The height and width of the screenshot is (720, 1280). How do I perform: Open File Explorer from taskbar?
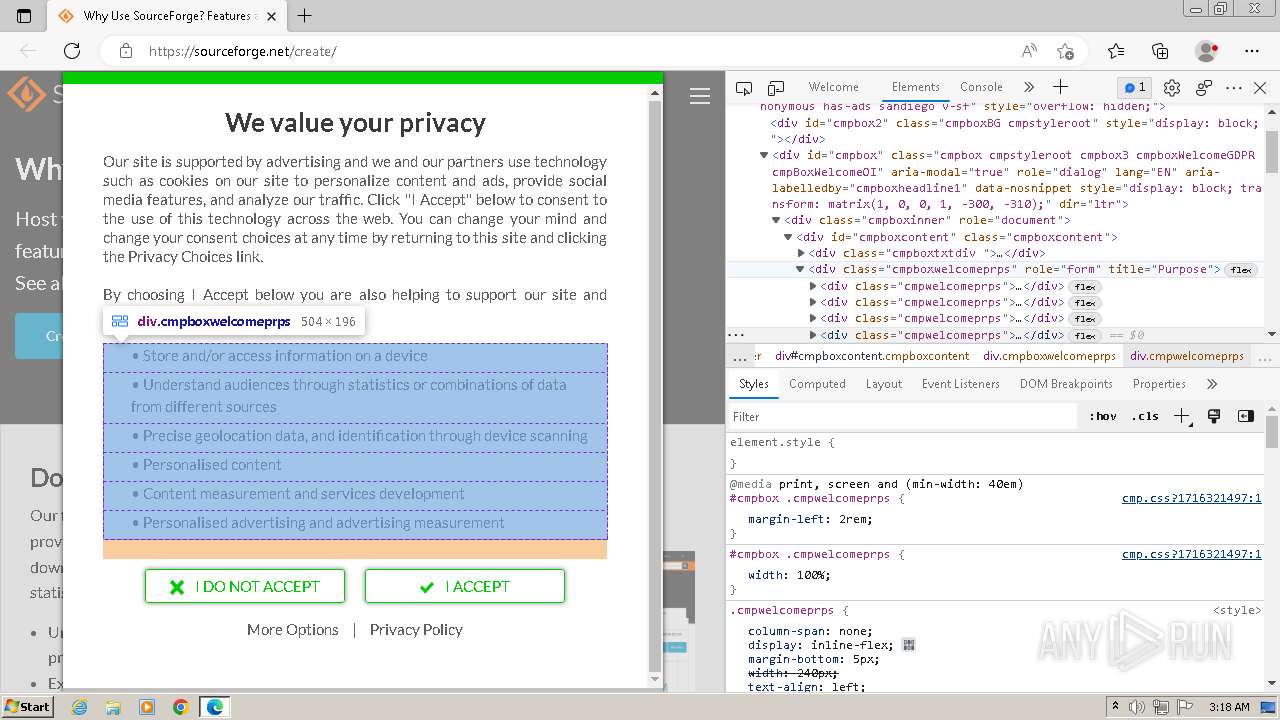click(113, 707)
